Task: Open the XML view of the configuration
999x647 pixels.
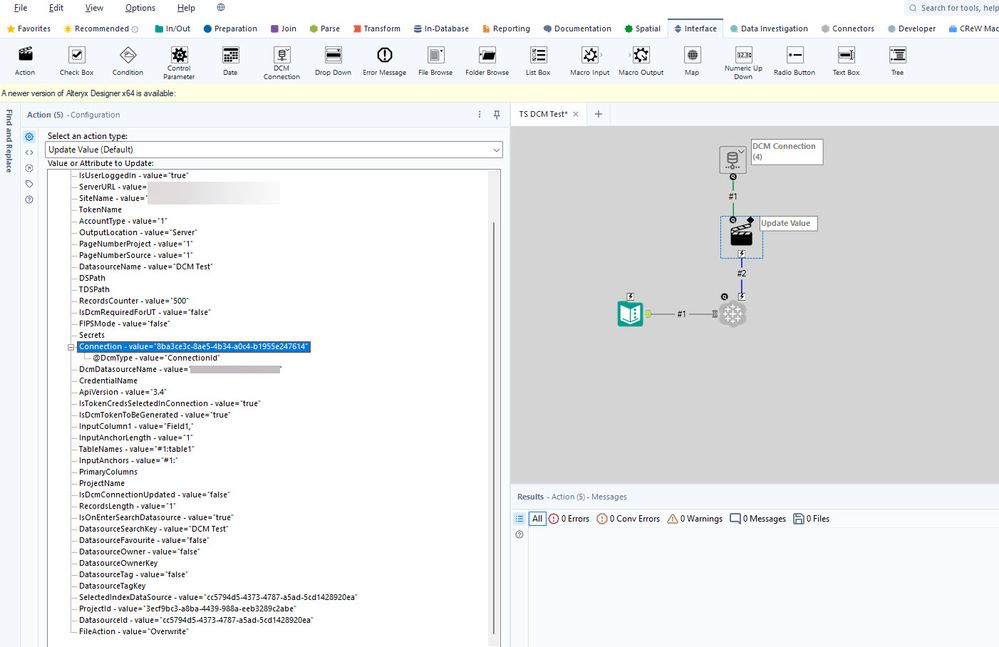Action: (29, 152)
